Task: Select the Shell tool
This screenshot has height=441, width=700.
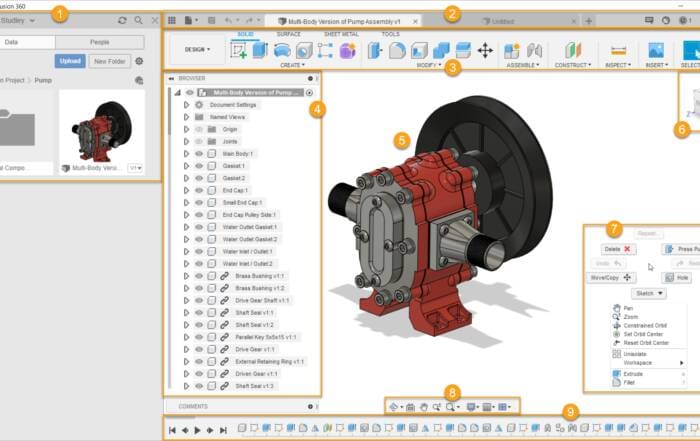Action: [419, 50]
